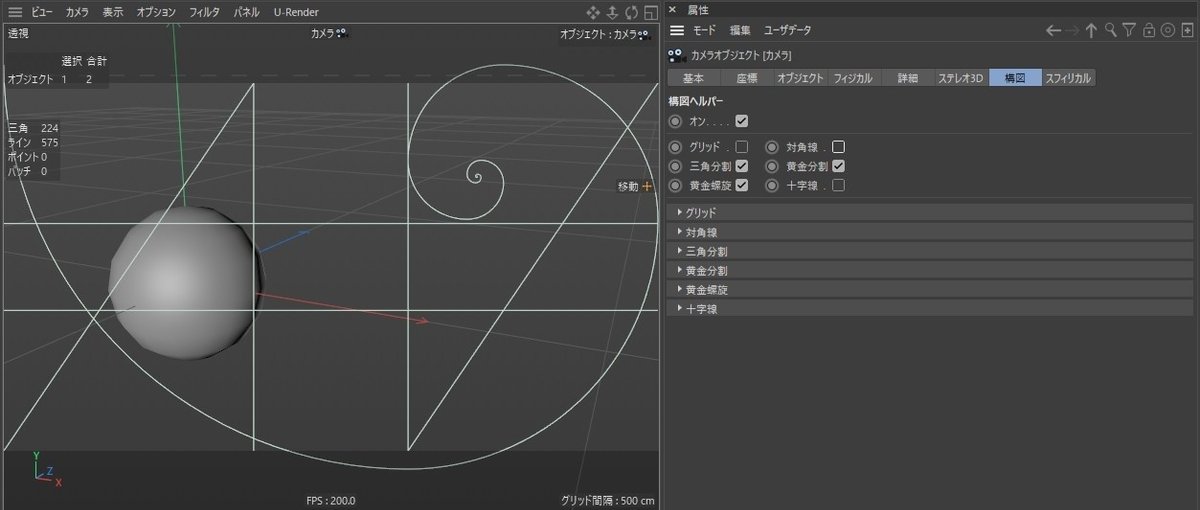Switch to the 詳細 tab

tap(907, 78)
